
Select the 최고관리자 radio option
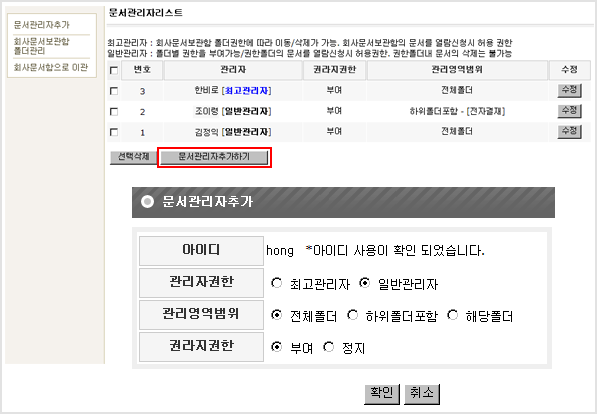coord(276,283)
